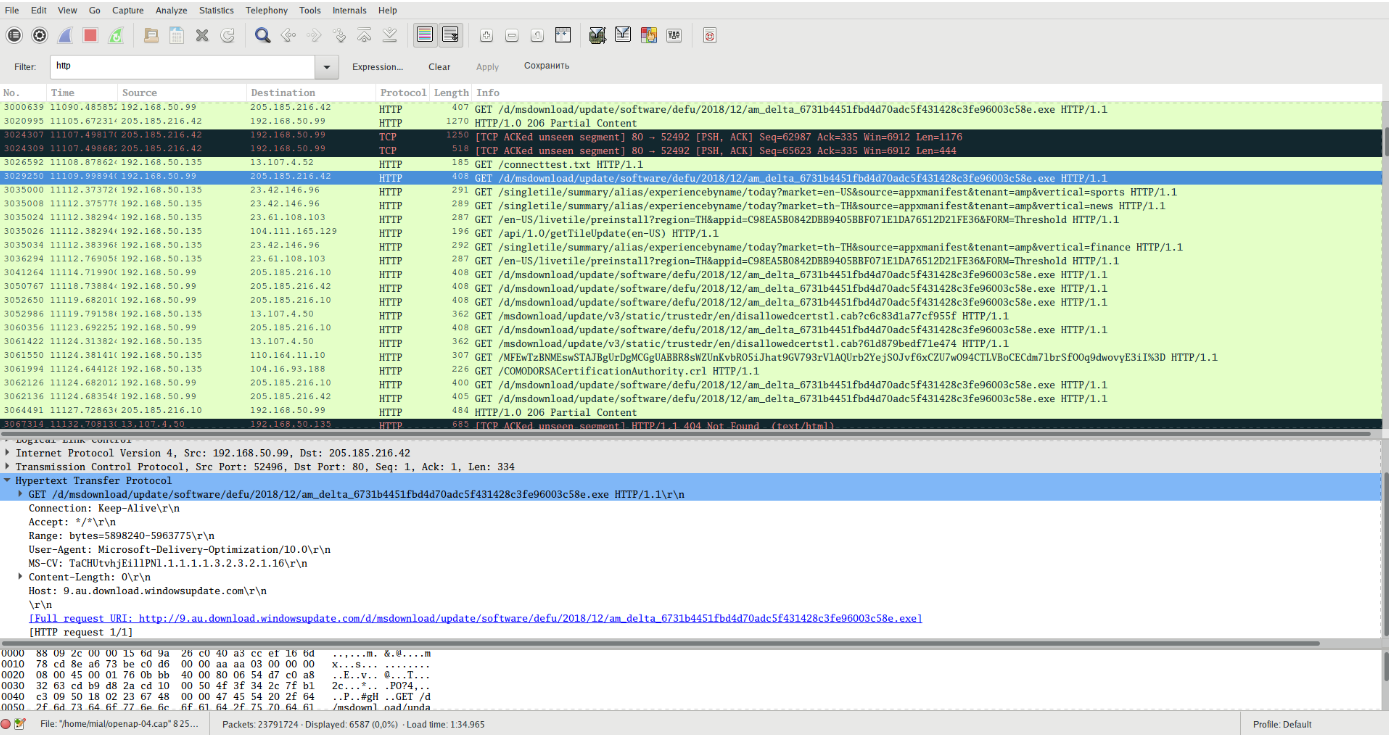
Task: Expand the Transmission Control Protocol tree
Action: point(8,467)
